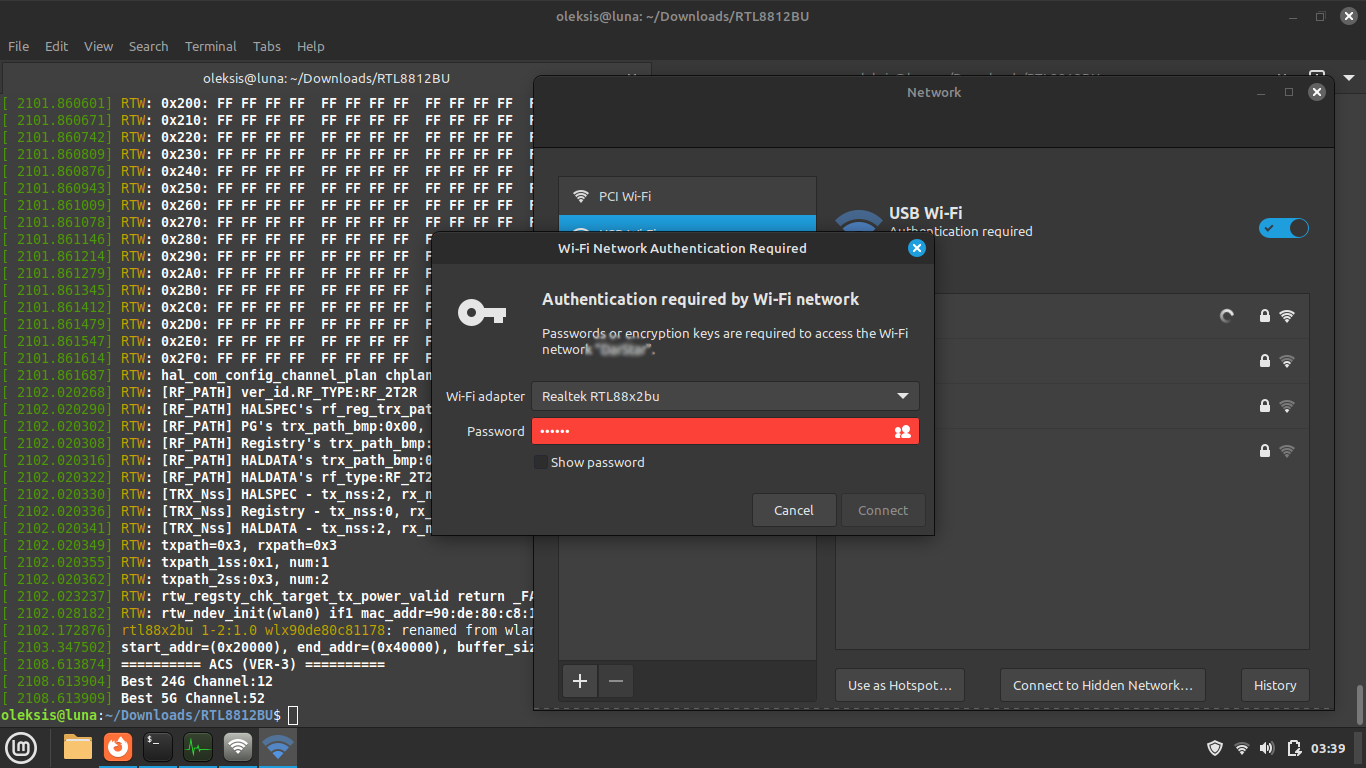Add a new connection with the plus button

click(580, 681)
